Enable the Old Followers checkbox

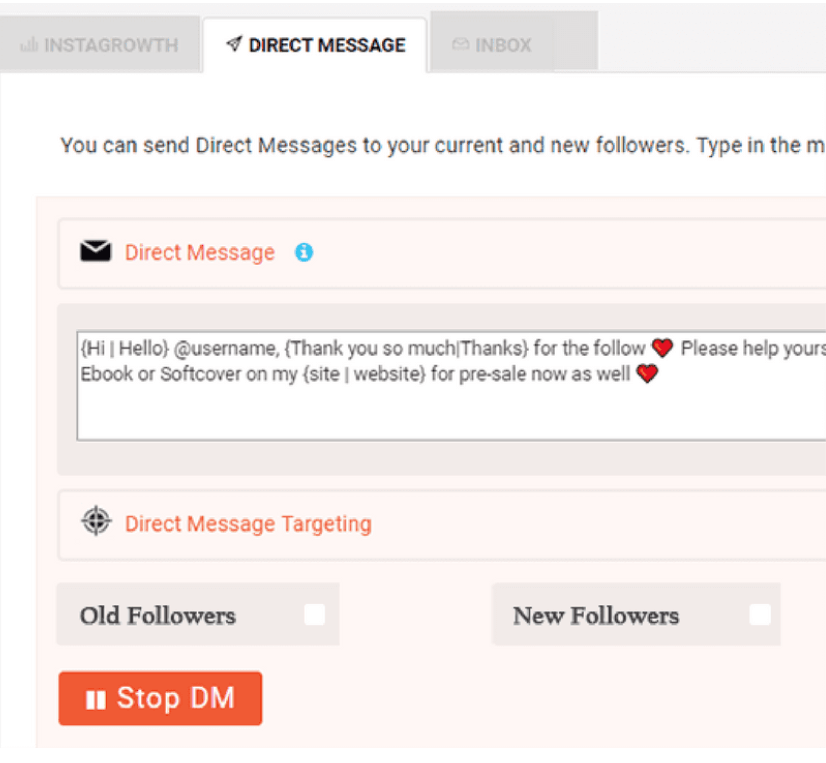click(x=315, y=615)
